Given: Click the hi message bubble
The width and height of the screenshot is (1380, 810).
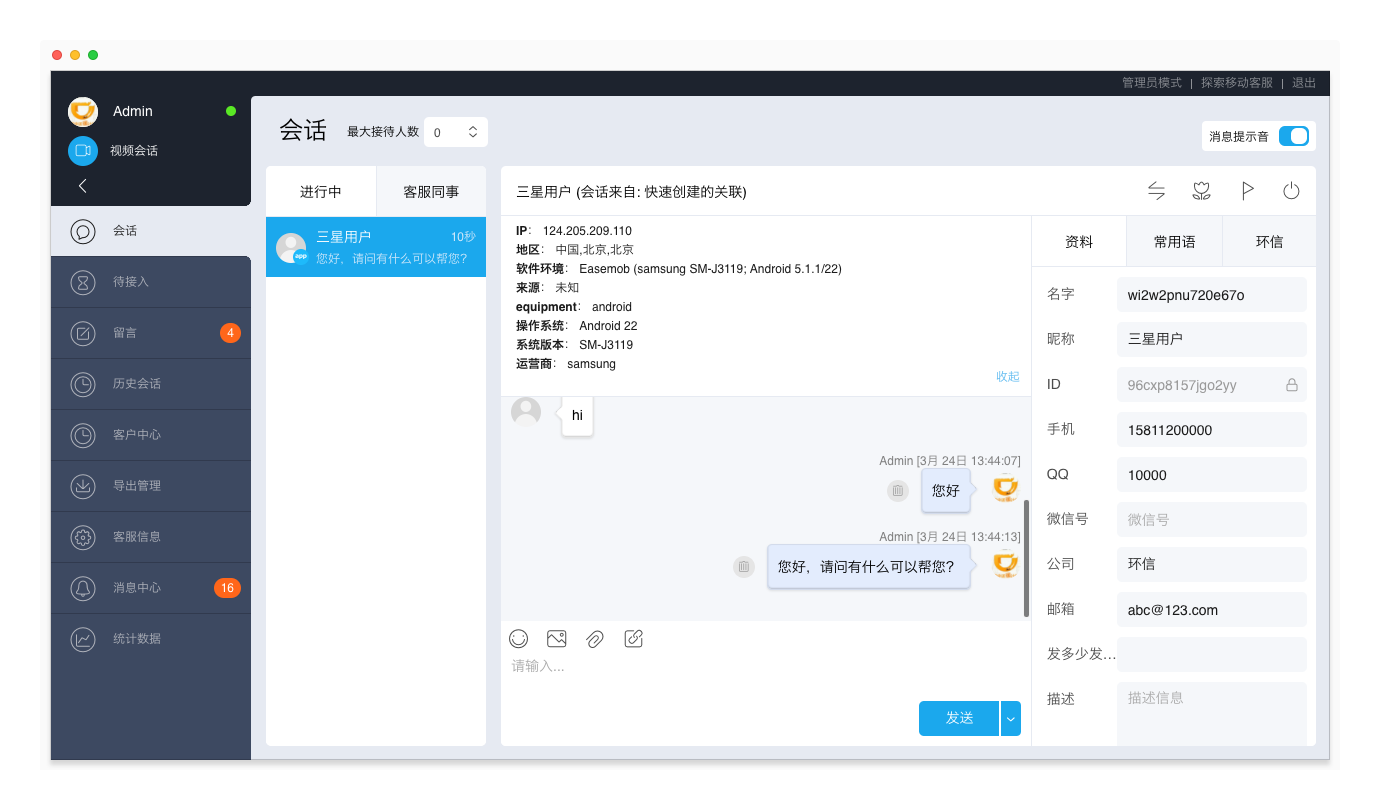Looking at the screenshot, I should 577,415.
